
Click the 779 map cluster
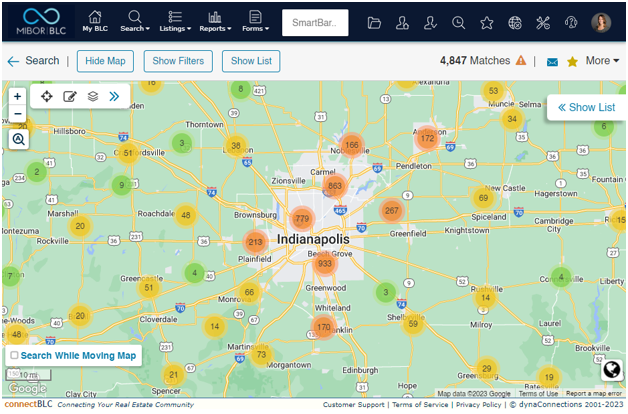tap(302, 219)
